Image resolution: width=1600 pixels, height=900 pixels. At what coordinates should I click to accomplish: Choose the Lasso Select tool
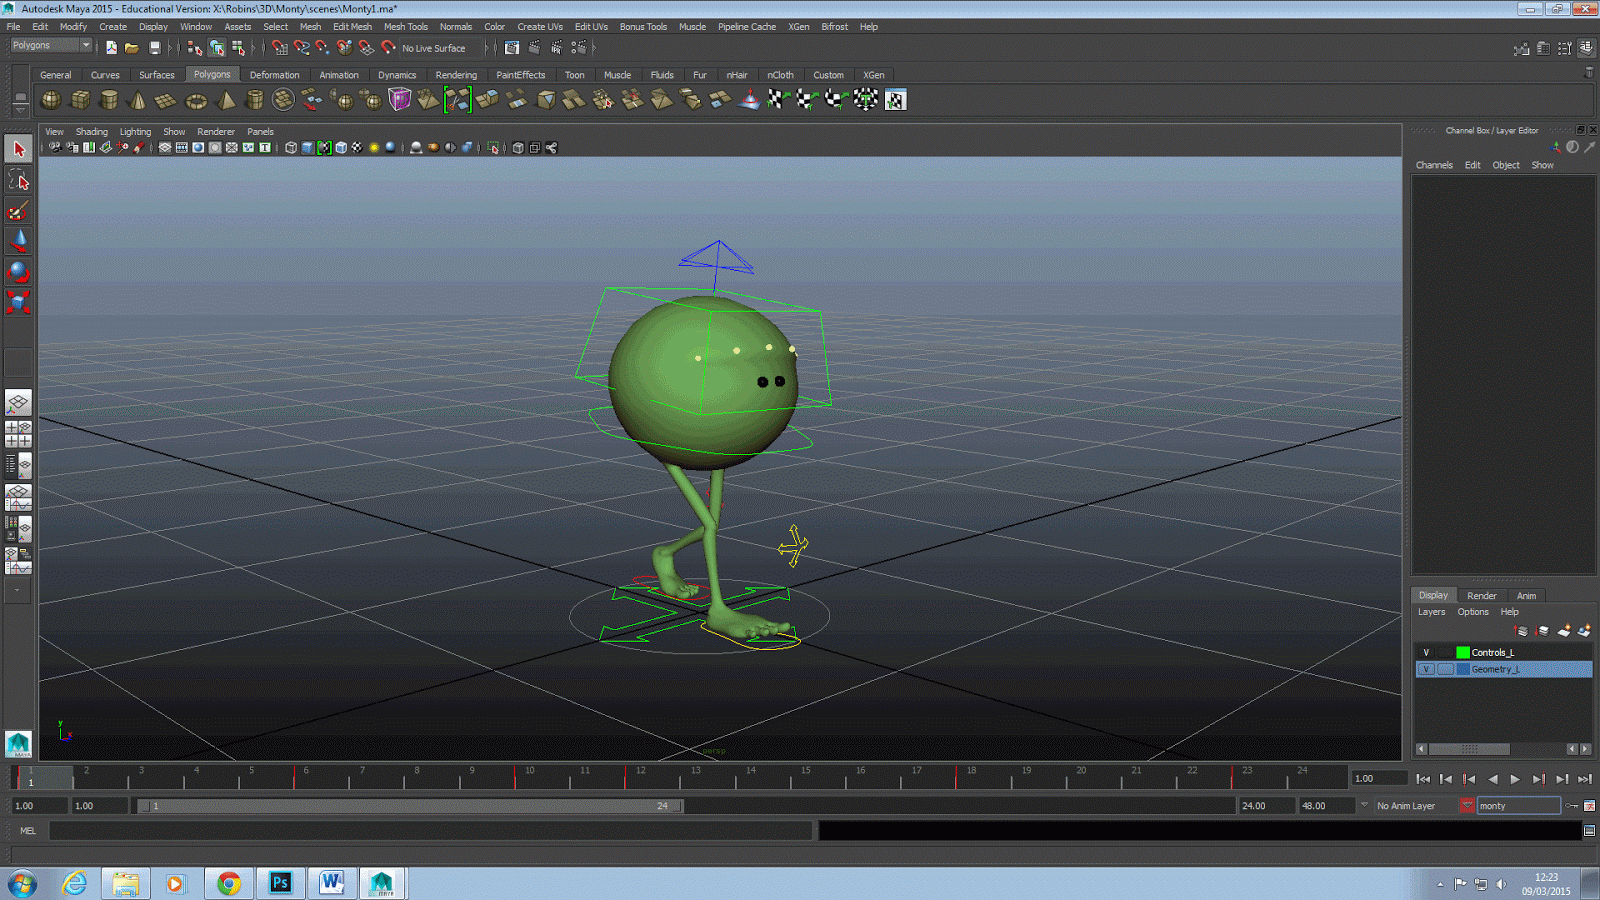point(18,180)
